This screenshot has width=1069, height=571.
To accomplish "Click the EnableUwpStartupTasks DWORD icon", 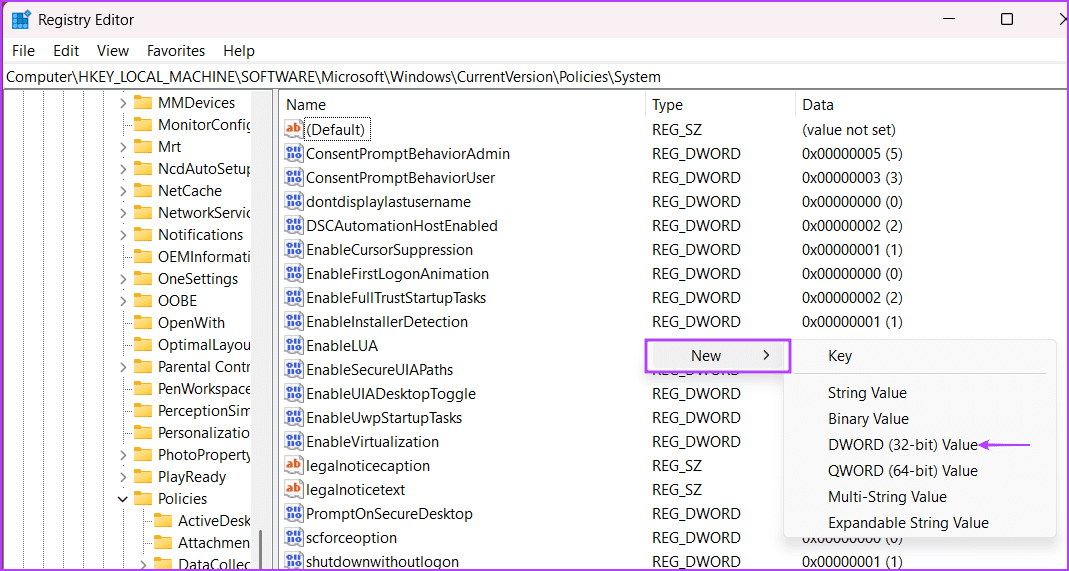I will 293,418.
